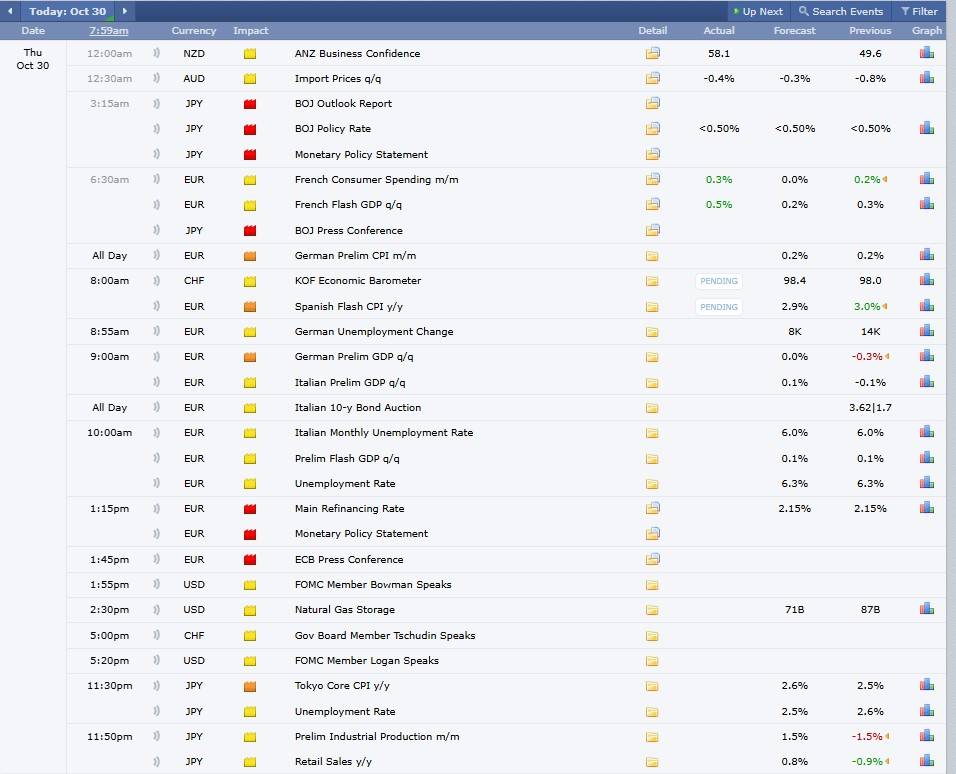This screenshot has height=774, width=956.
Task: Select the Today: Oct 30 tab
Action: [x=67, y=11]
